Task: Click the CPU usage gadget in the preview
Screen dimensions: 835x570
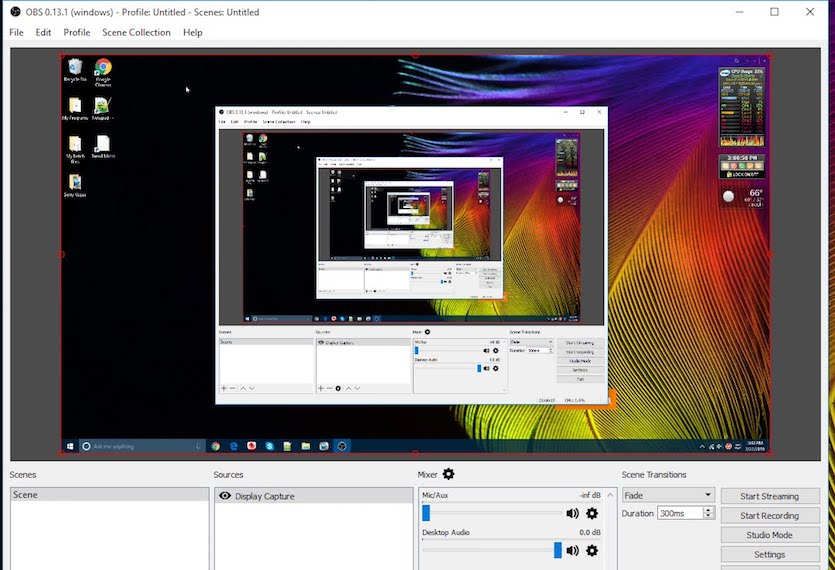Action: (742, 107)
